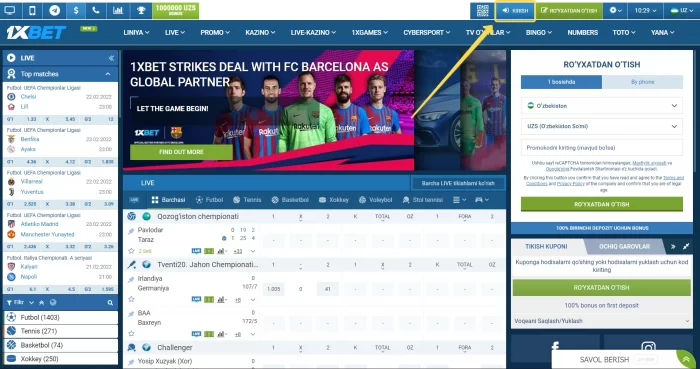
Task: Favorite the Pavlodar Taraz match star
Action: pos(131,251)
